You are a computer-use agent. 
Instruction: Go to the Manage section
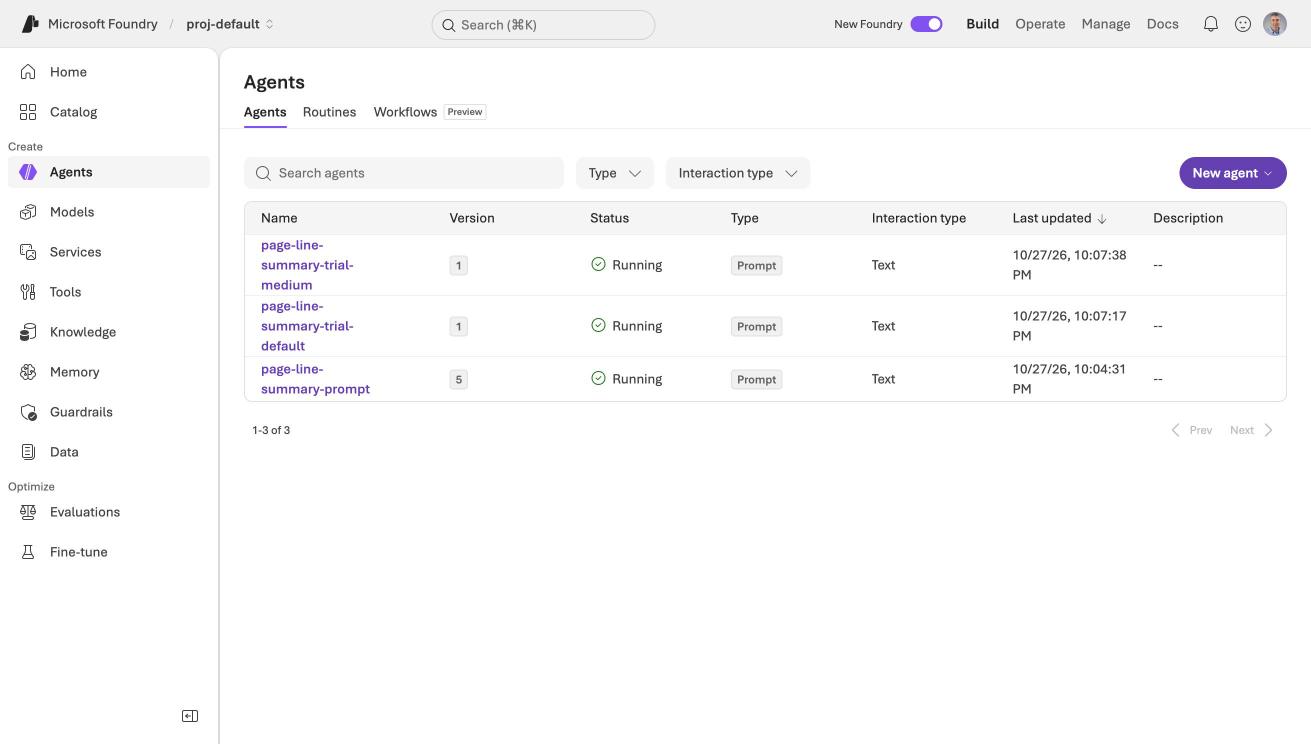(1106, 24)
